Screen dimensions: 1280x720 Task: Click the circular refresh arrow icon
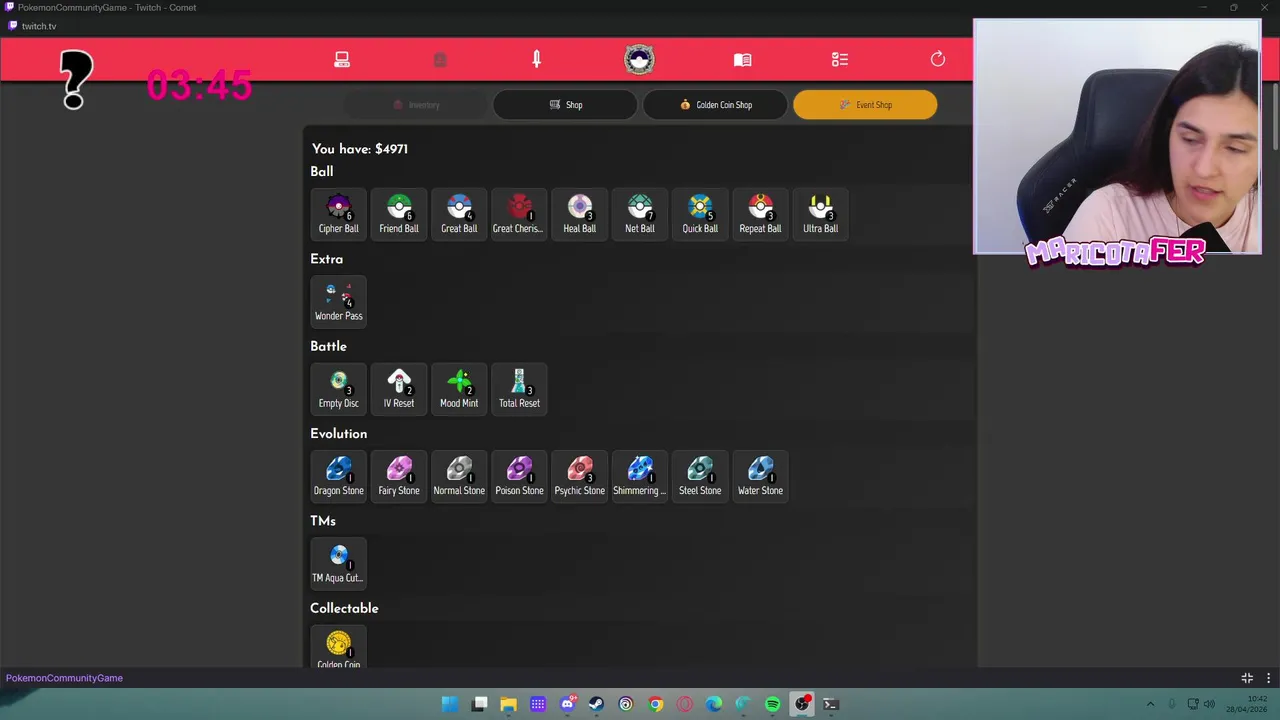click(x=938, y=60)
